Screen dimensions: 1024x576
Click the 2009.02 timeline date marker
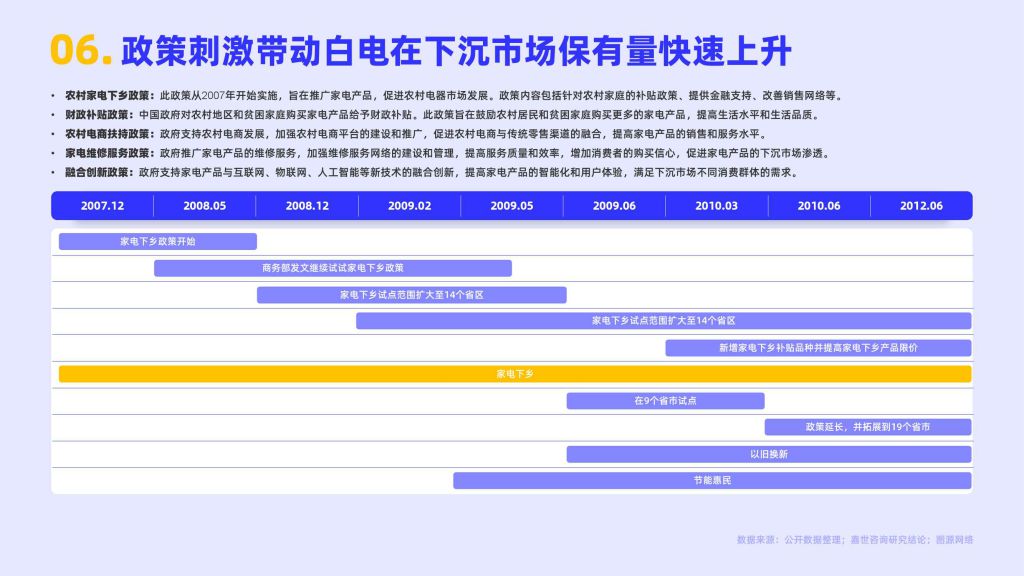point(409,206)
